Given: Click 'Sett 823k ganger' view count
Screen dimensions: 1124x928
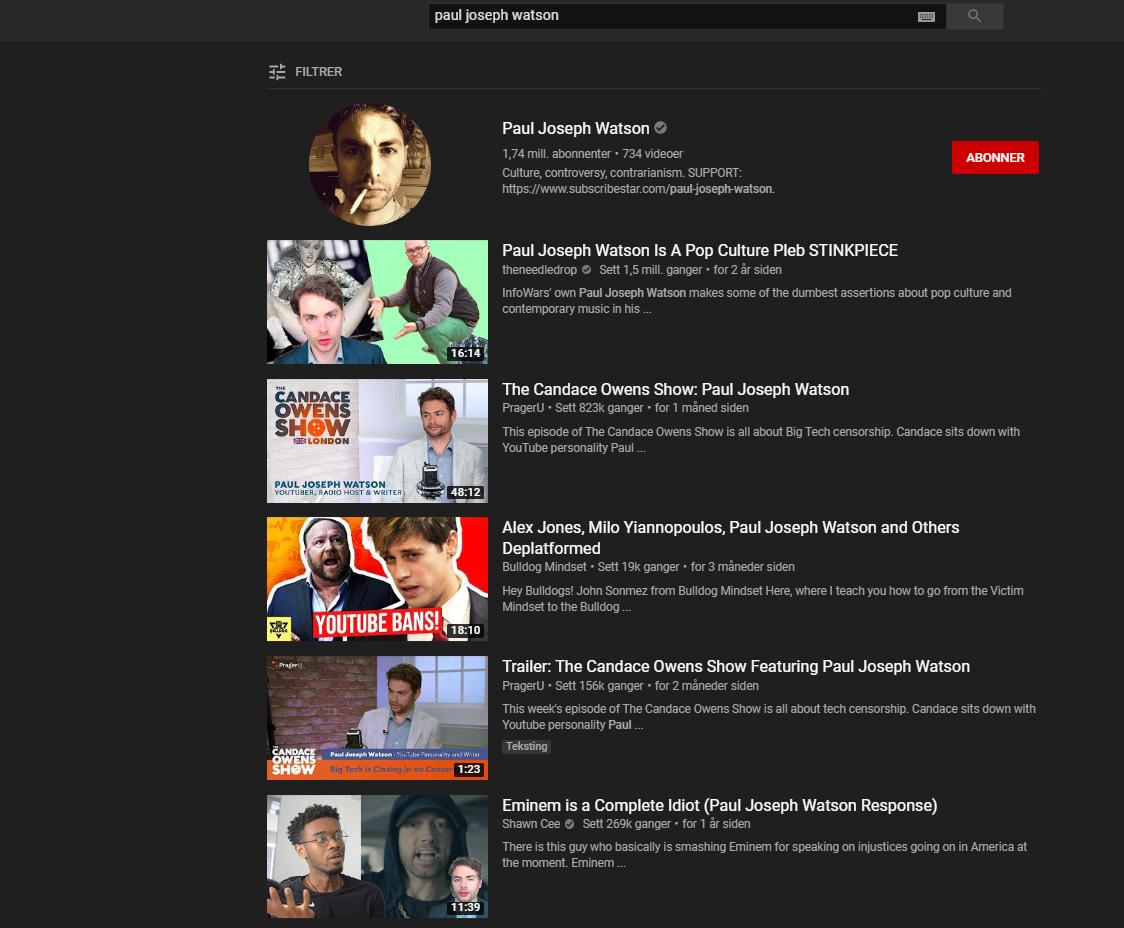Looking at the screenshot, I should [599, 408].
